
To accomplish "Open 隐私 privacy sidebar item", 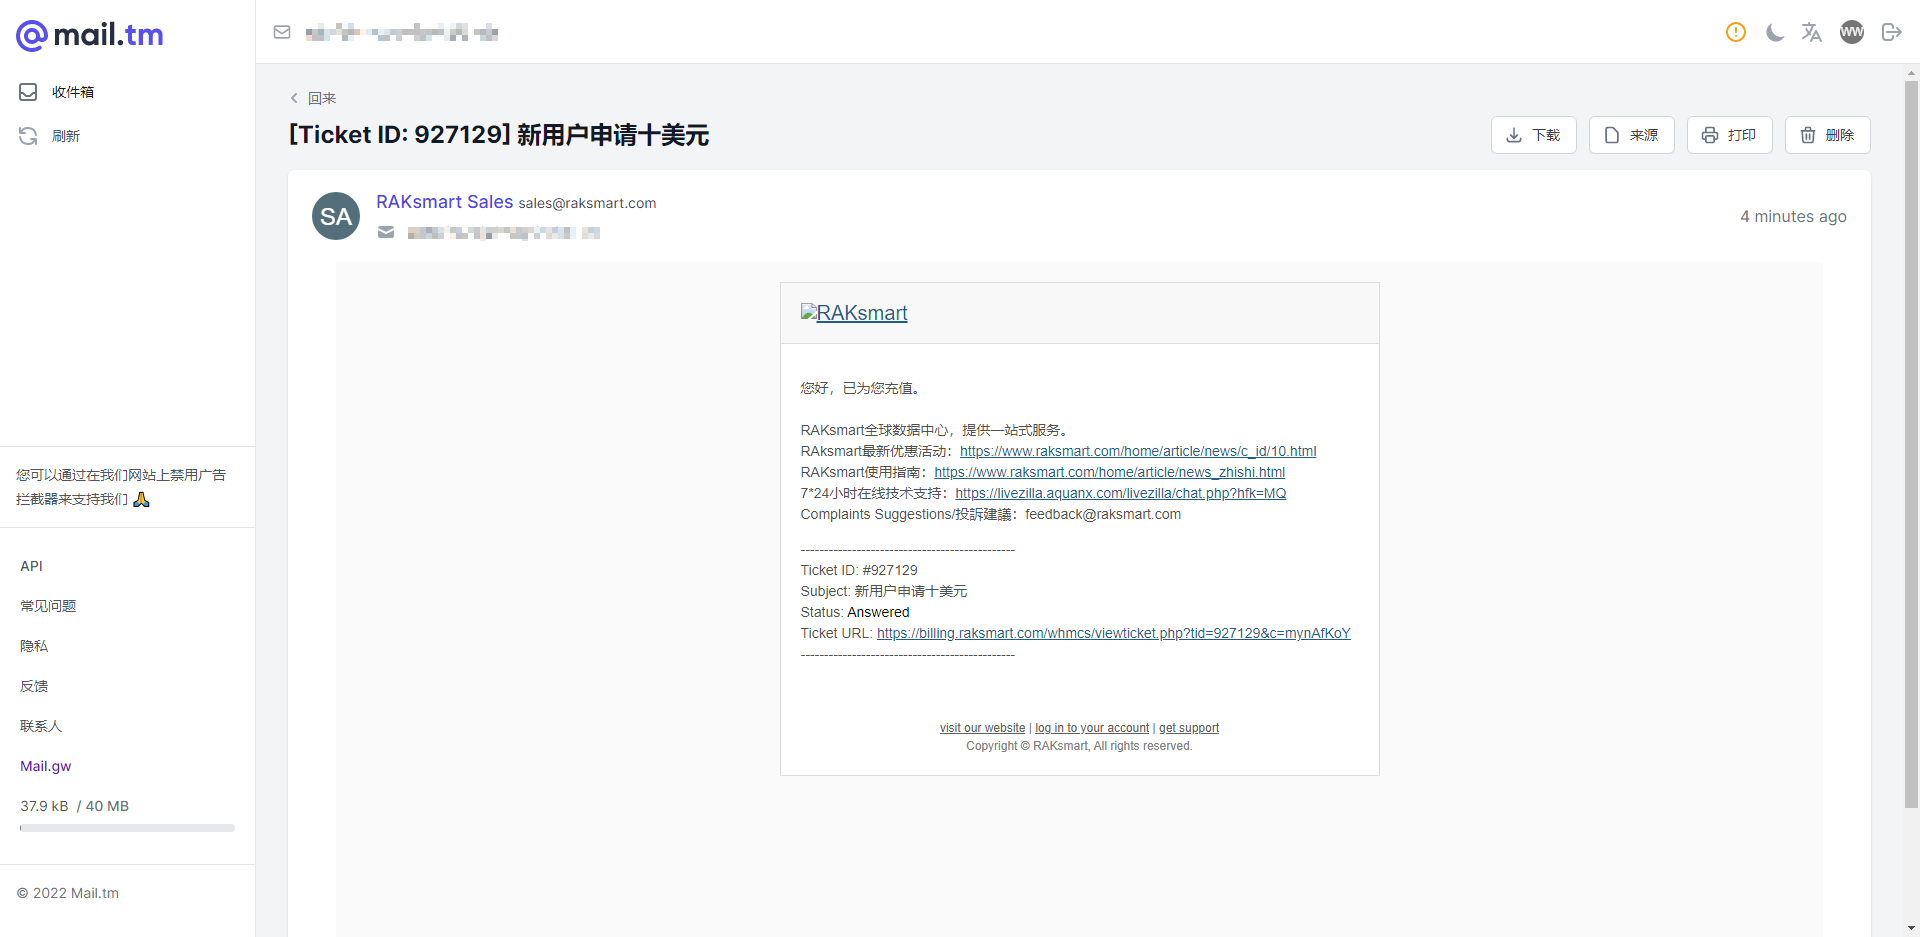I will point(34,646).
